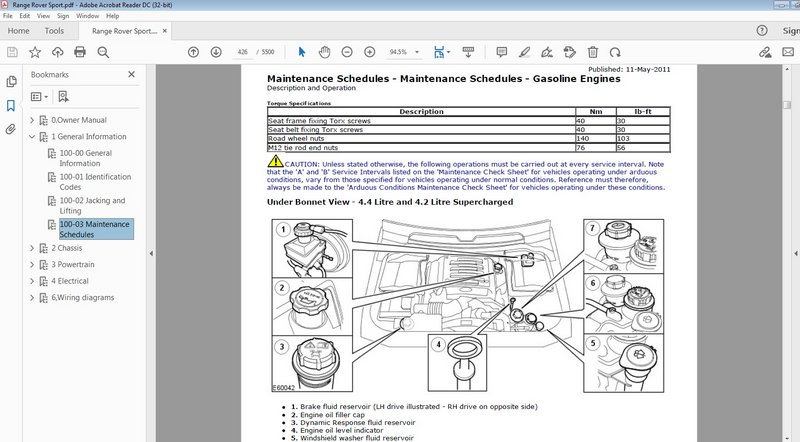Open the View menu
The height and width of the screenshot is (442, 800).
(x=43, y=16)
